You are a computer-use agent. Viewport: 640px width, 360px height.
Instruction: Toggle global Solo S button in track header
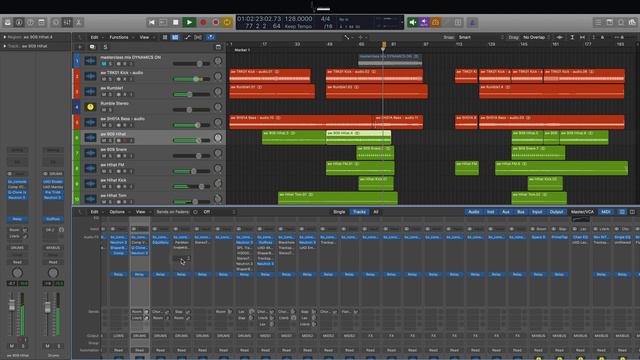pos(105,47)
